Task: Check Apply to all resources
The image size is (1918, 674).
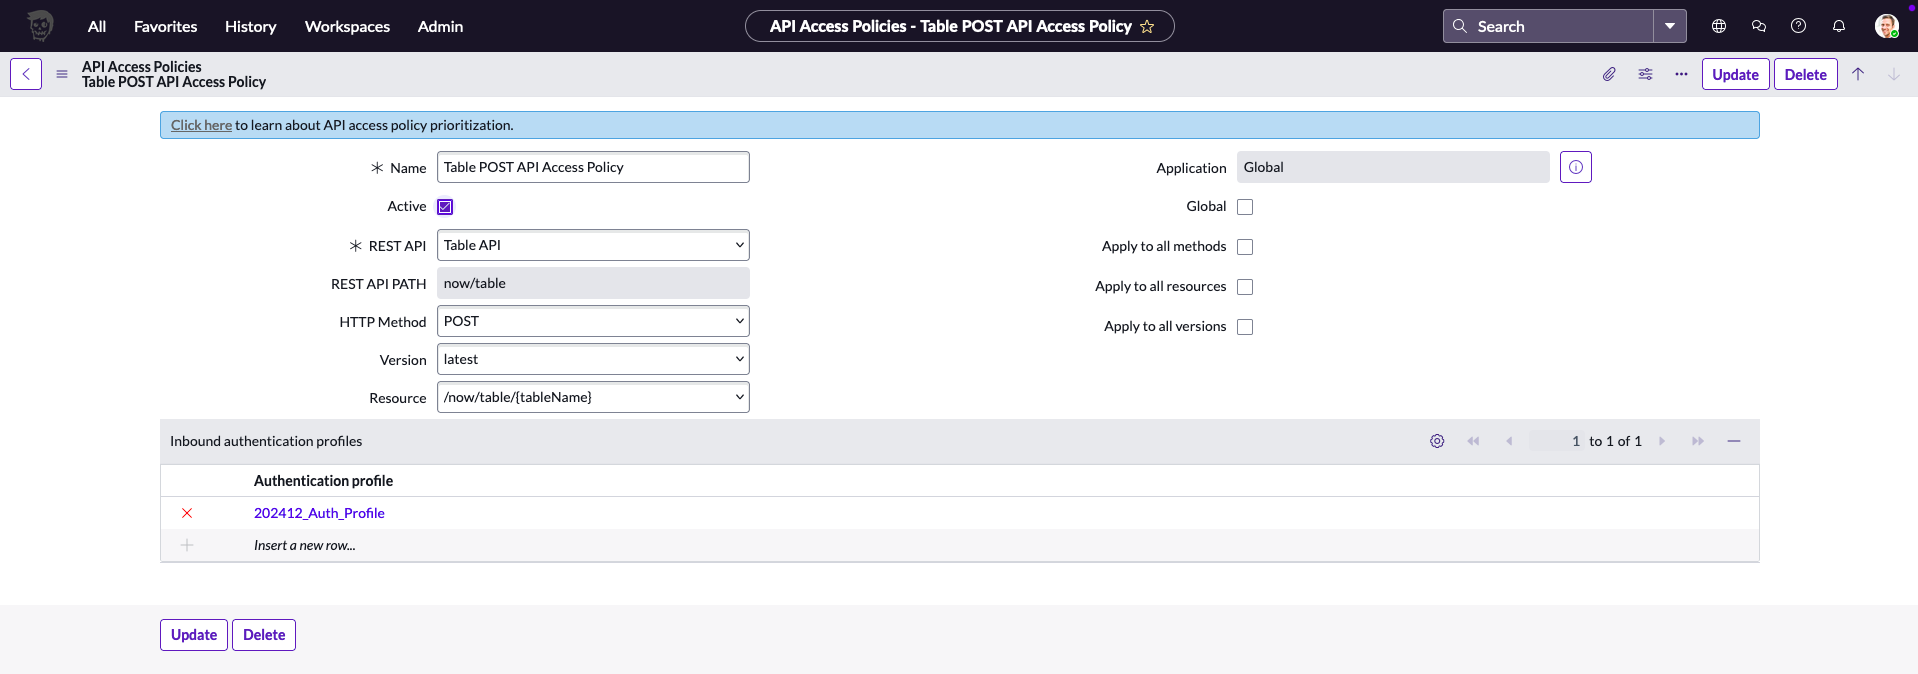Action: (x=1245, y=287)
